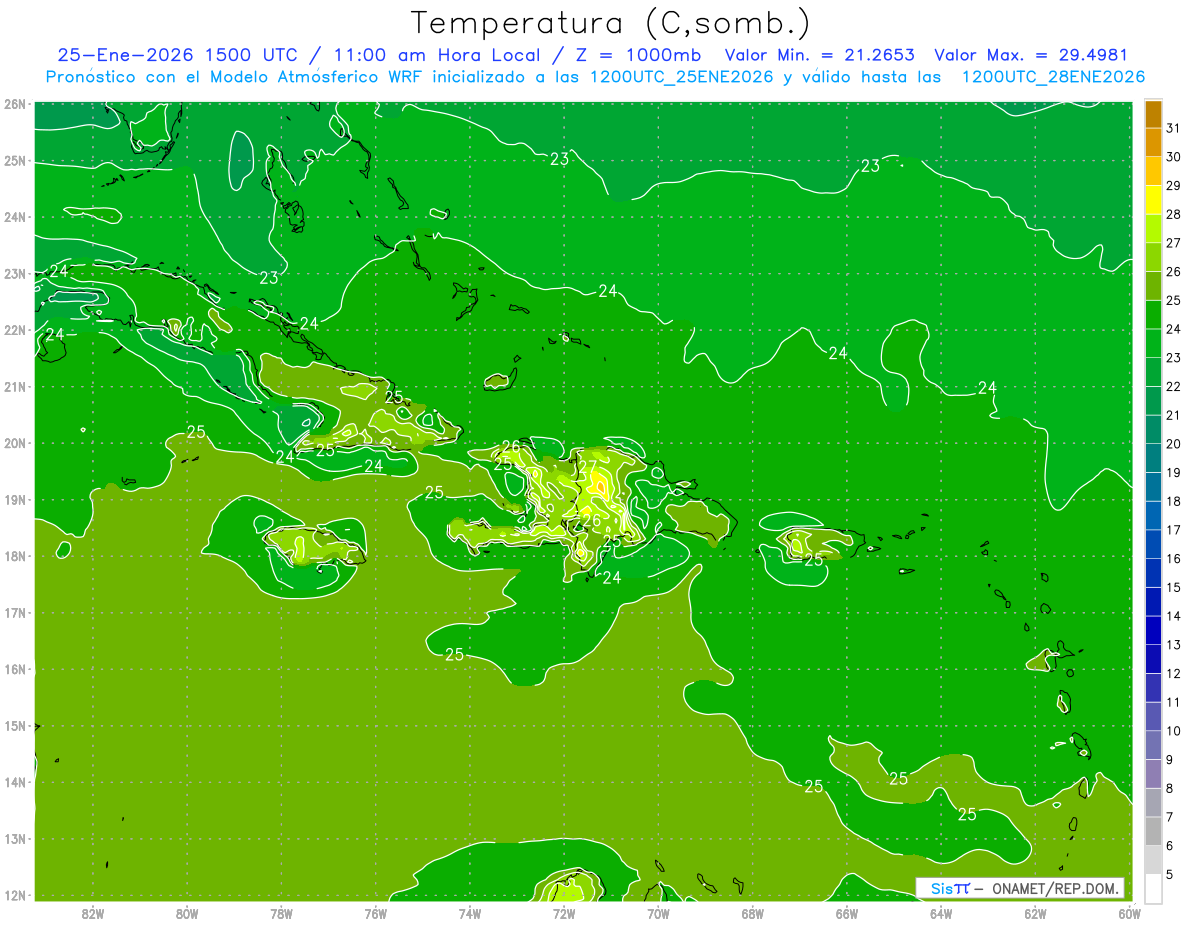
Task: Click the "Temperatura (C,somb.)" map title
Action: pos(610,23)
